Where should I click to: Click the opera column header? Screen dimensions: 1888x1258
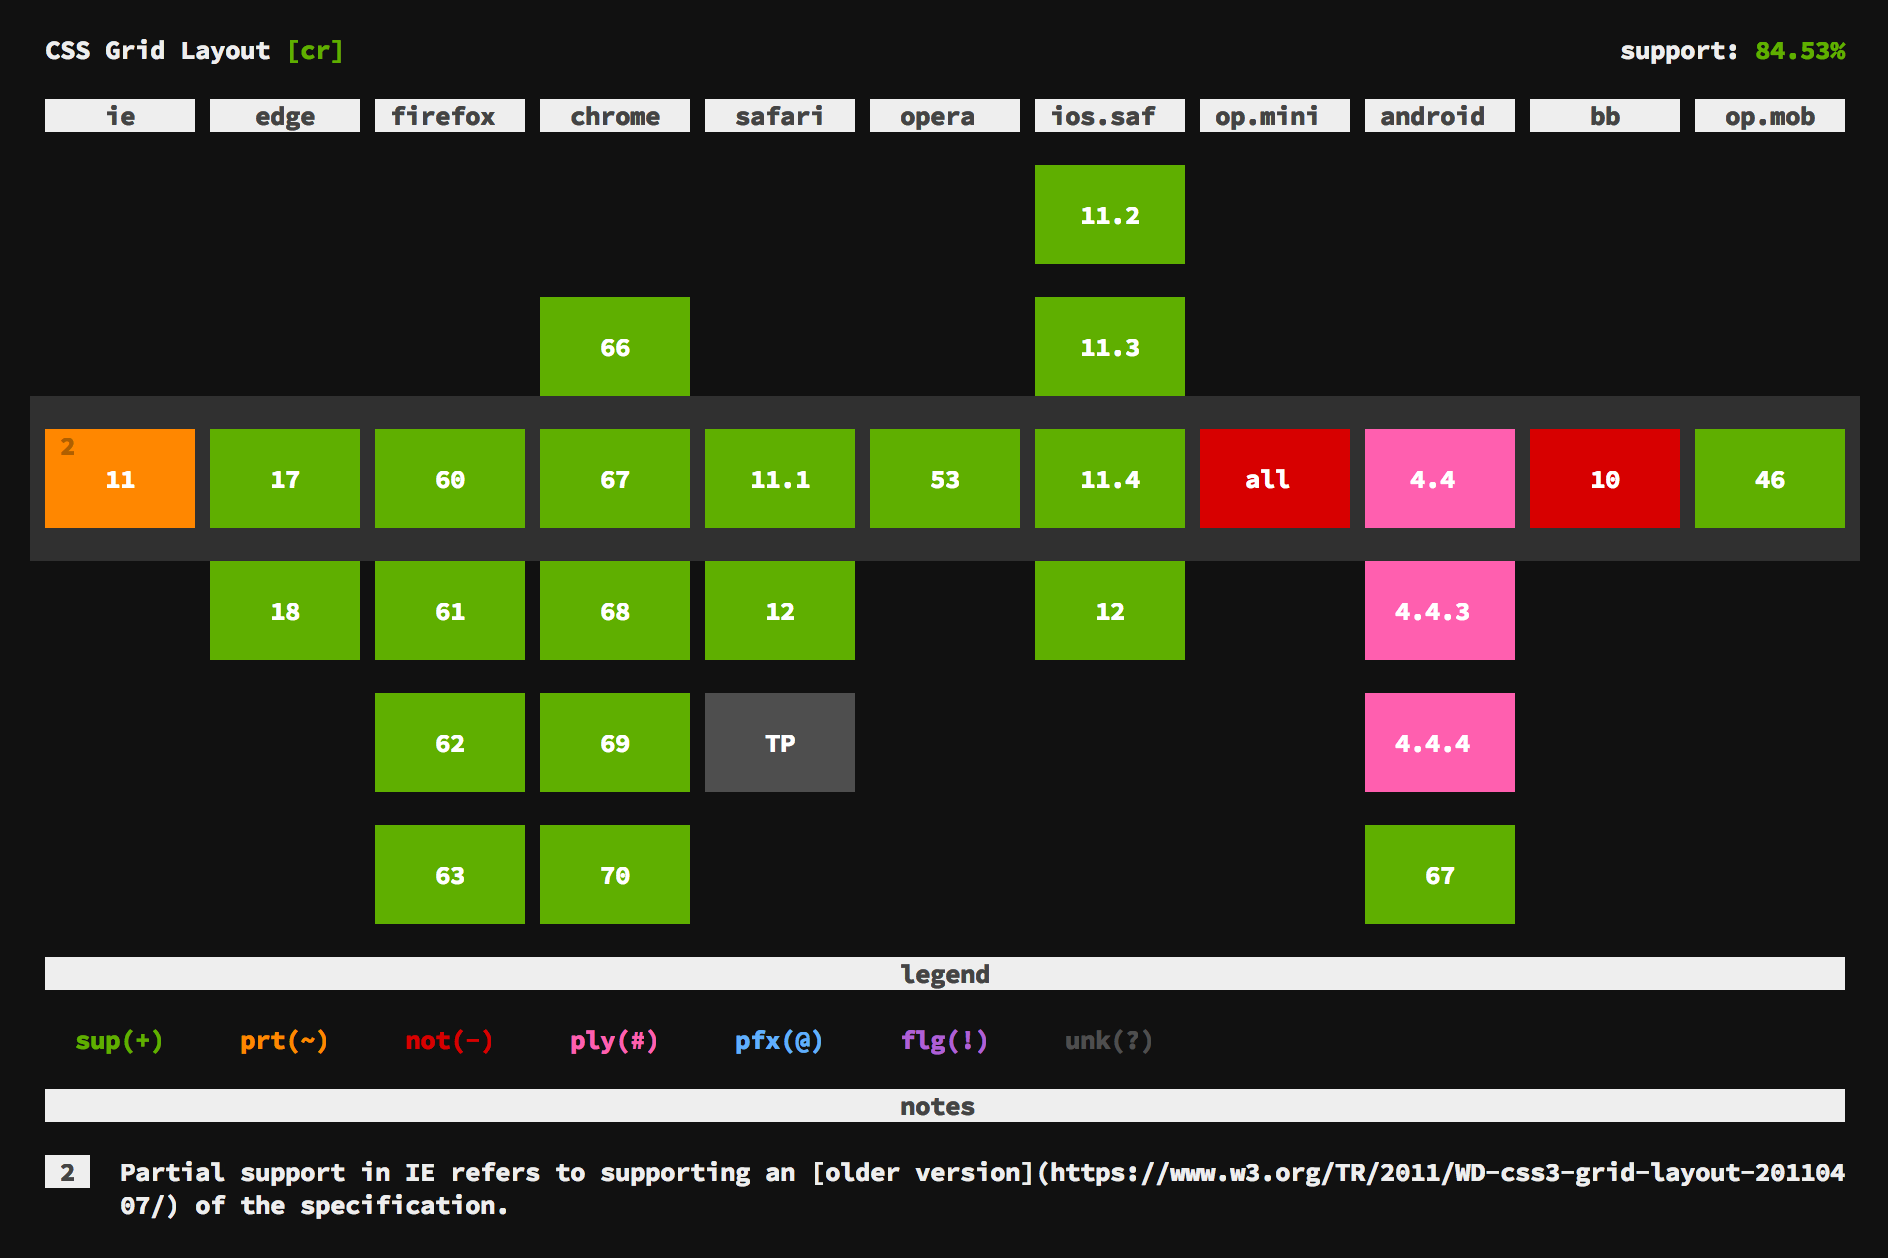point(945,116)
